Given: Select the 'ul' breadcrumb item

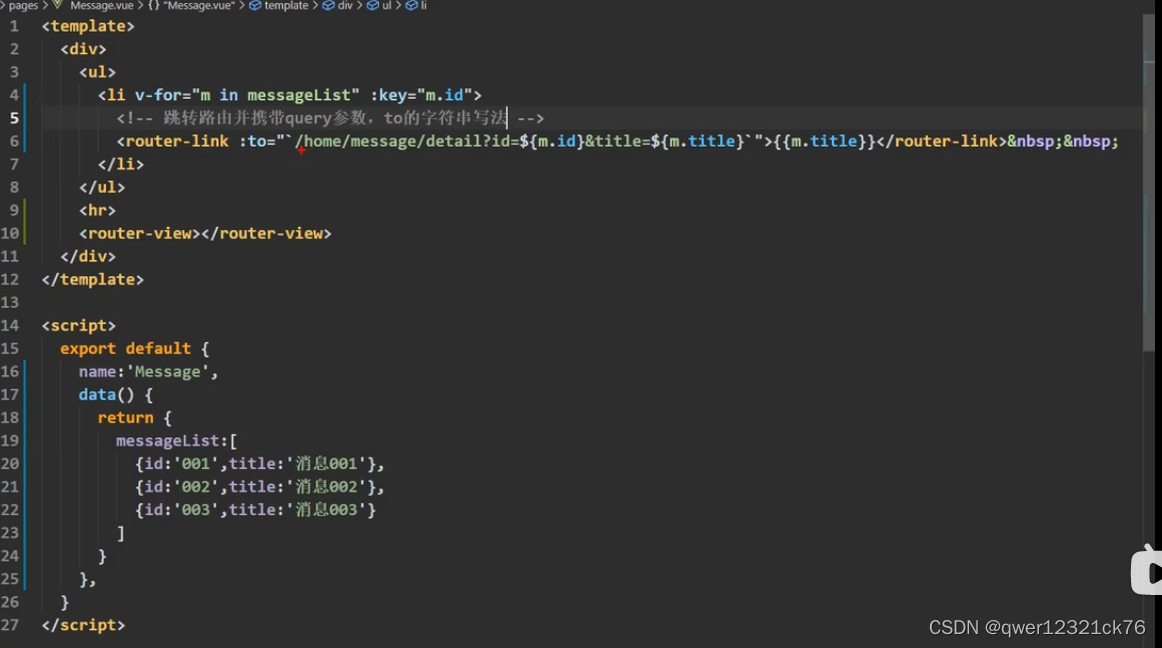Looking at the screenshot, I should (386, 5).
